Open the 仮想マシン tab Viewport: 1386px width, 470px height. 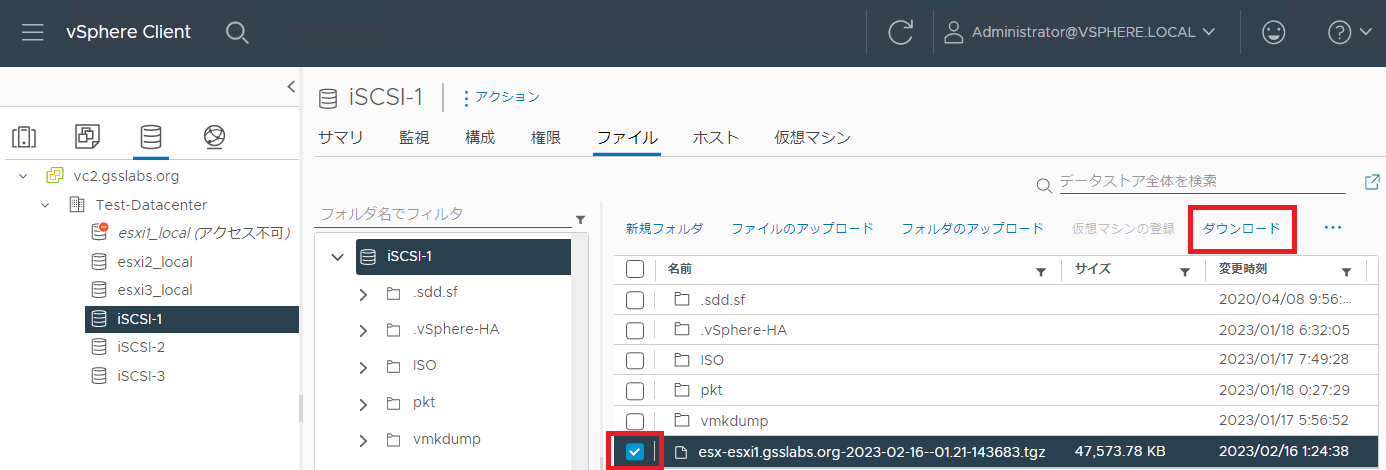pyautogui.click(x=812, y=138)
